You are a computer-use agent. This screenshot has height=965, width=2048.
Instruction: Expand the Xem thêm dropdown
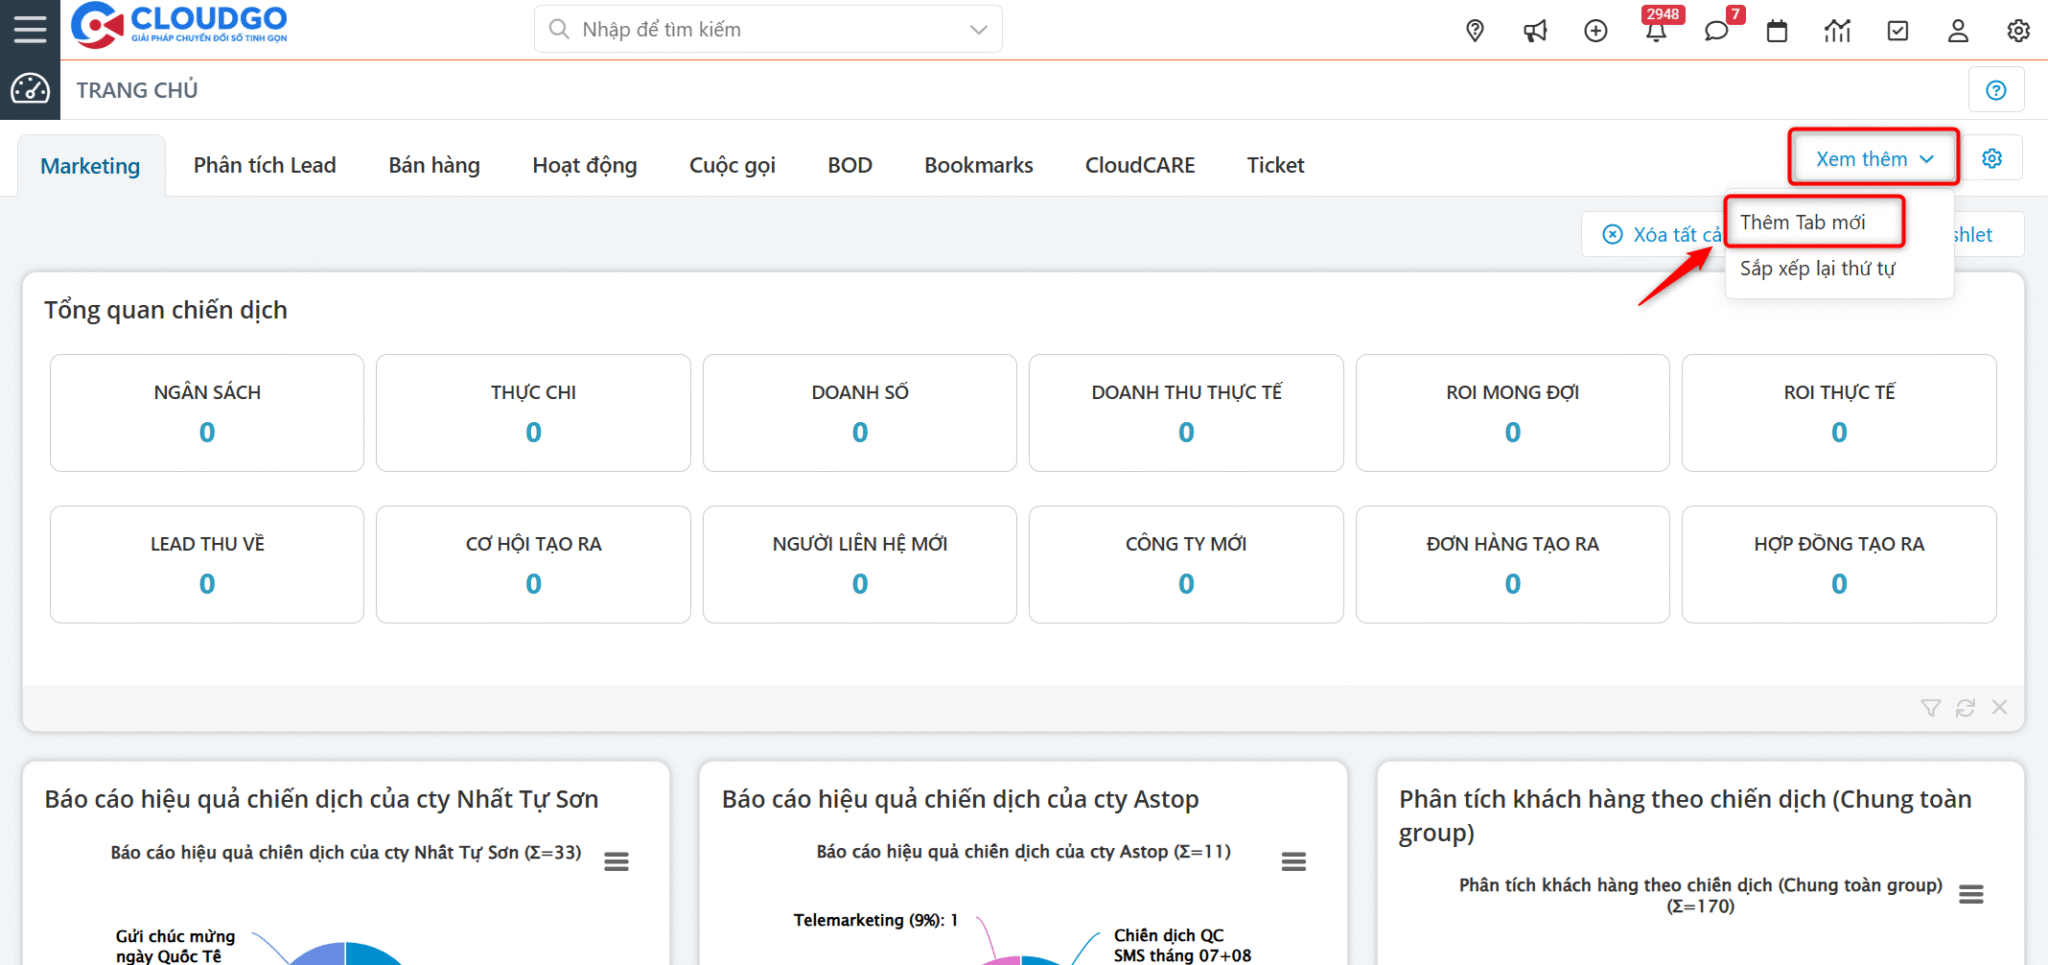click(x=1874, y=158)
